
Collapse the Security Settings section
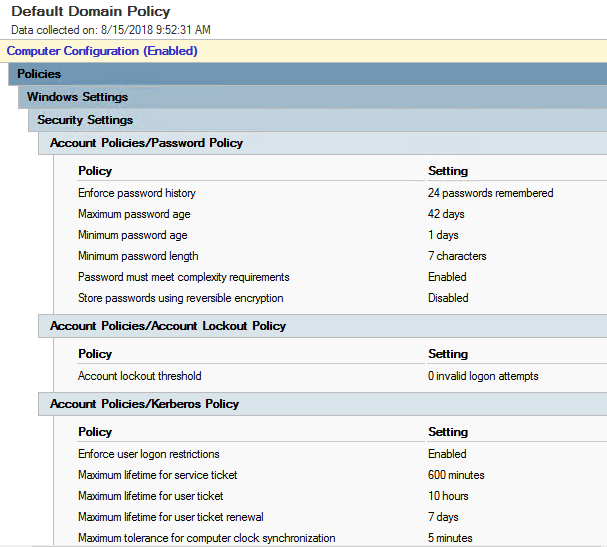point(85,120)
